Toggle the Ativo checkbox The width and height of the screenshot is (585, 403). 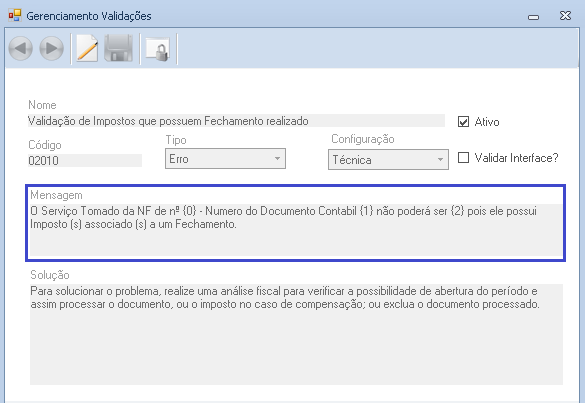[463, 122]
